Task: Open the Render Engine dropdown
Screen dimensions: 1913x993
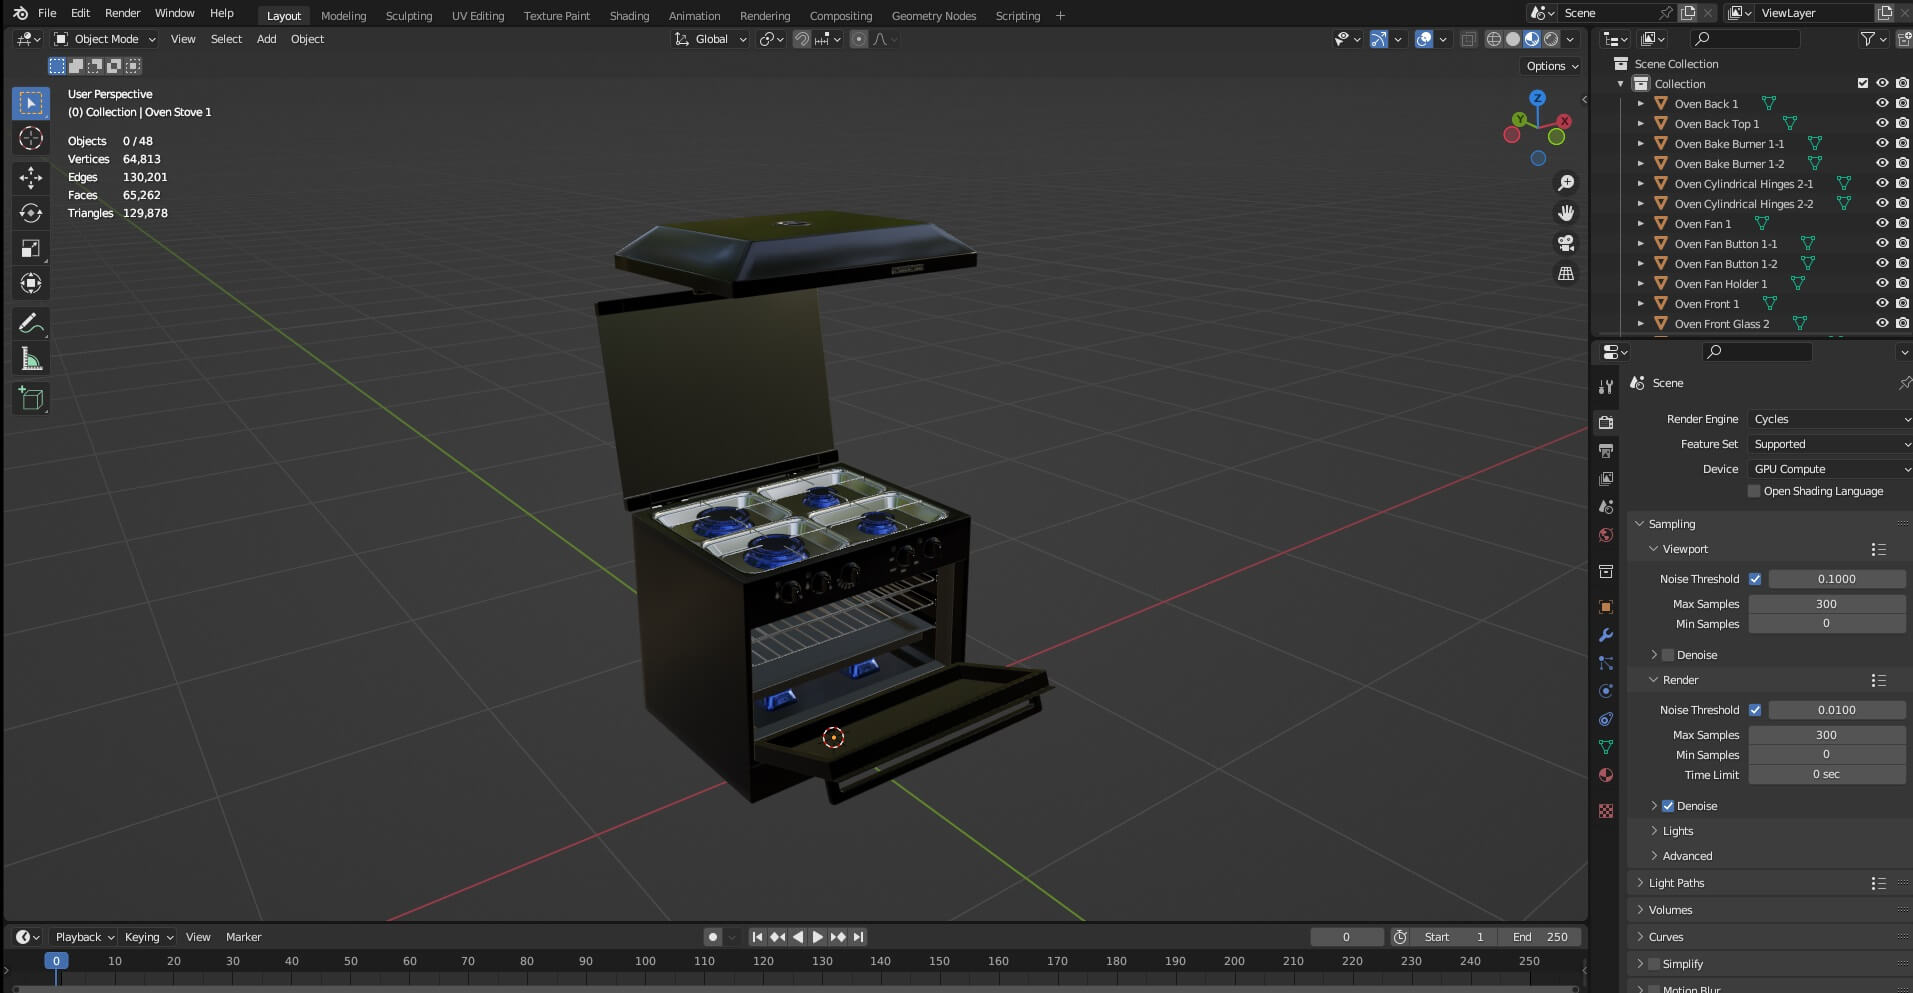Action: point(1829,419)
